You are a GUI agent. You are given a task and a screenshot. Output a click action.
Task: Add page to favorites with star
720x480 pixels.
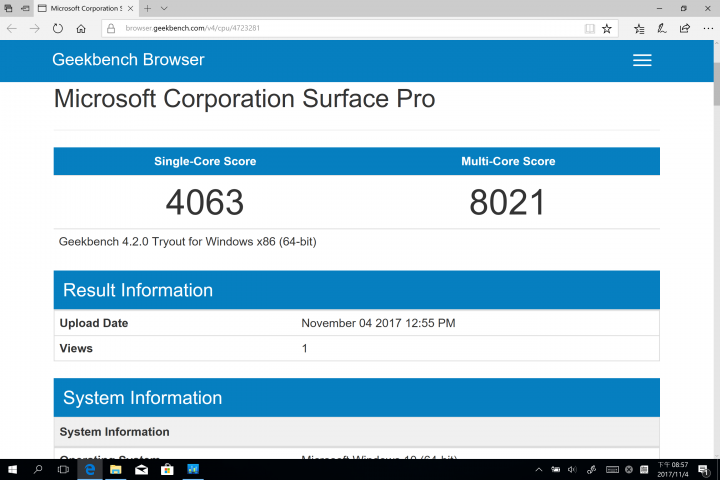coord(607,28)
